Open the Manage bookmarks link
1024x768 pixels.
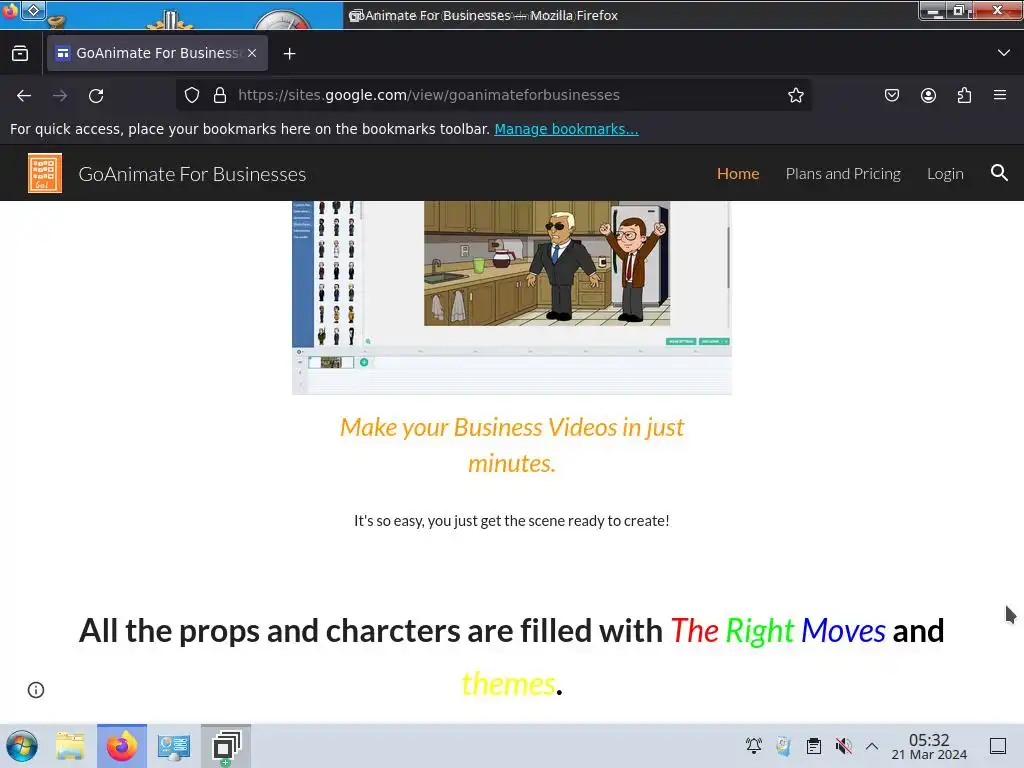(x=566, y=129)
